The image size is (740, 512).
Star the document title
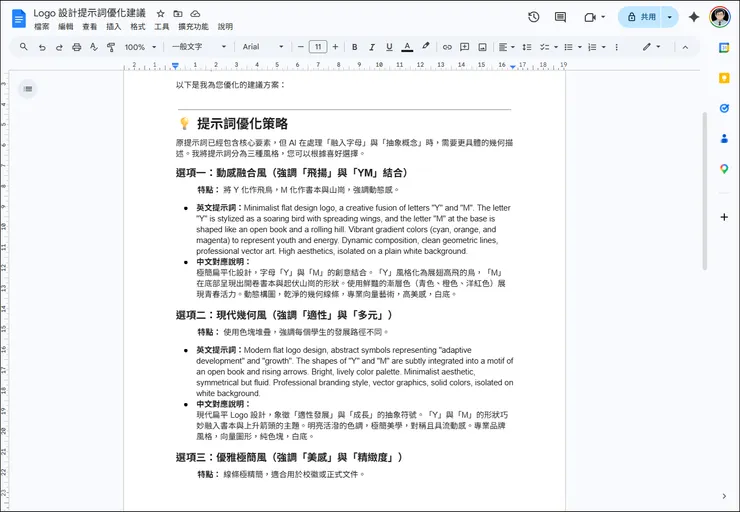[x=160, y=14]
